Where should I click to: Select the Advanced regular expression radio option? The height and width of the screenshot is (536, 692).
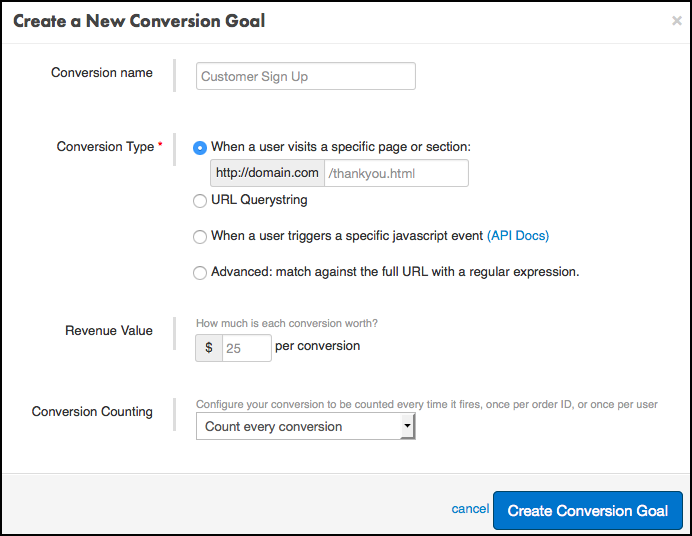[x=200, y=273]
